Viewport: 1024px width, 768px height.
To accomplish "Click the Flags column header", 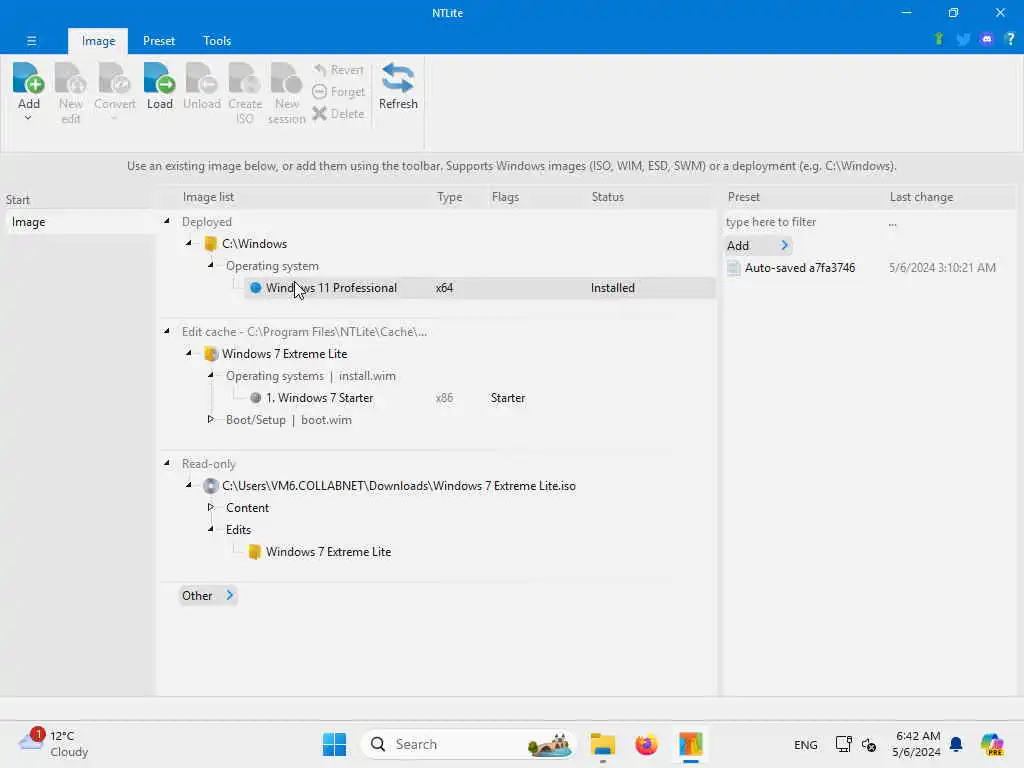I will pyautogui.click(x=505, y=197).
